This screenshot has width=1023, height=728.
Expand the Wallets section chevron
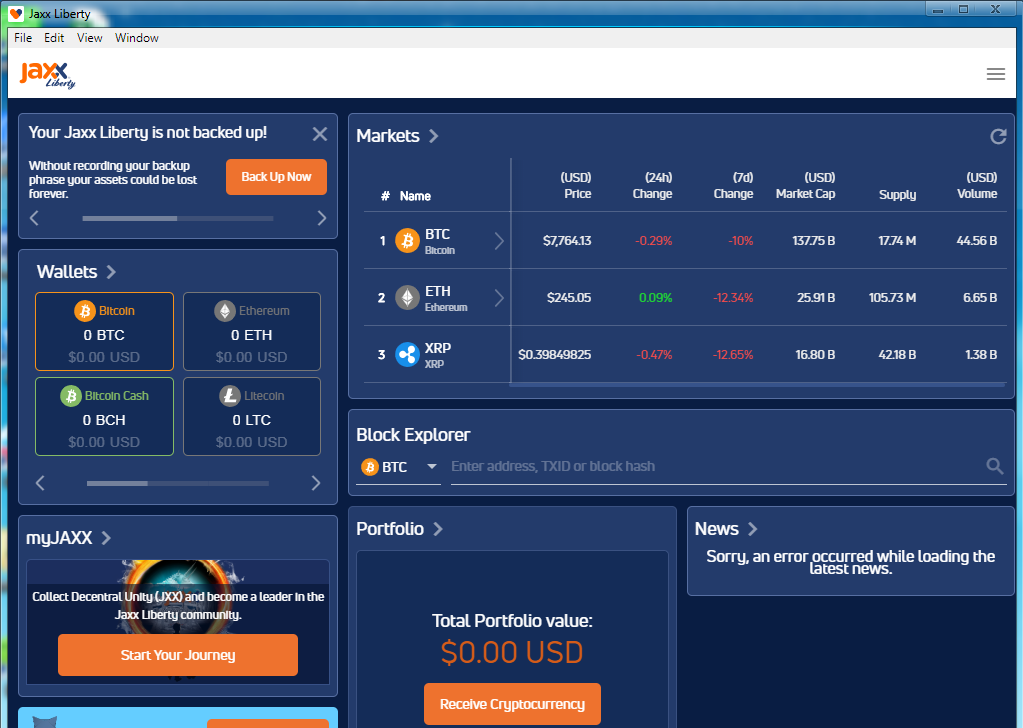click(111, 272)
